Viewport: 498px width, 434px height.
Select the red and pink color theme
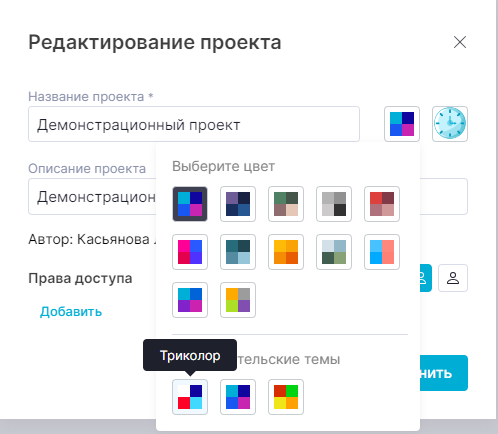click(x=382, y=204)
